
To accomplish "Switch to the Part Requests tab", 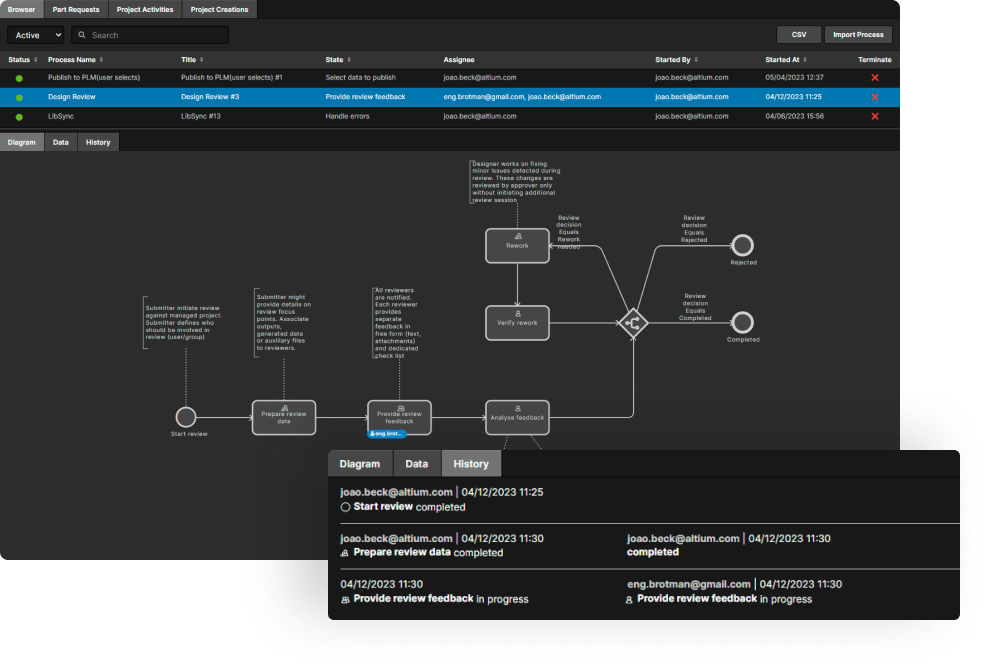I will click(x=75, y=10).
